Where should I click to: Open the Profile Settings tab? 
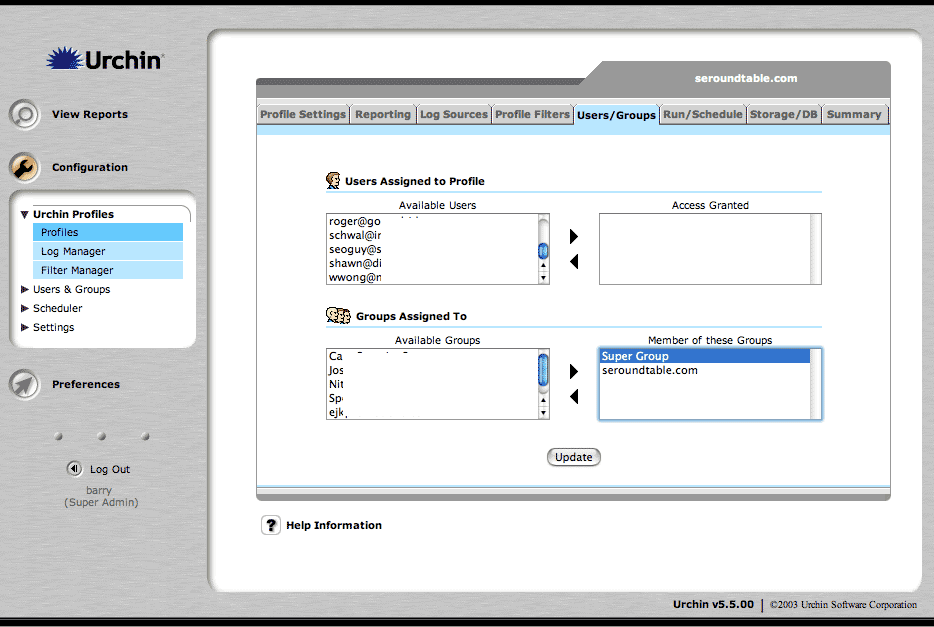(303, 114)
